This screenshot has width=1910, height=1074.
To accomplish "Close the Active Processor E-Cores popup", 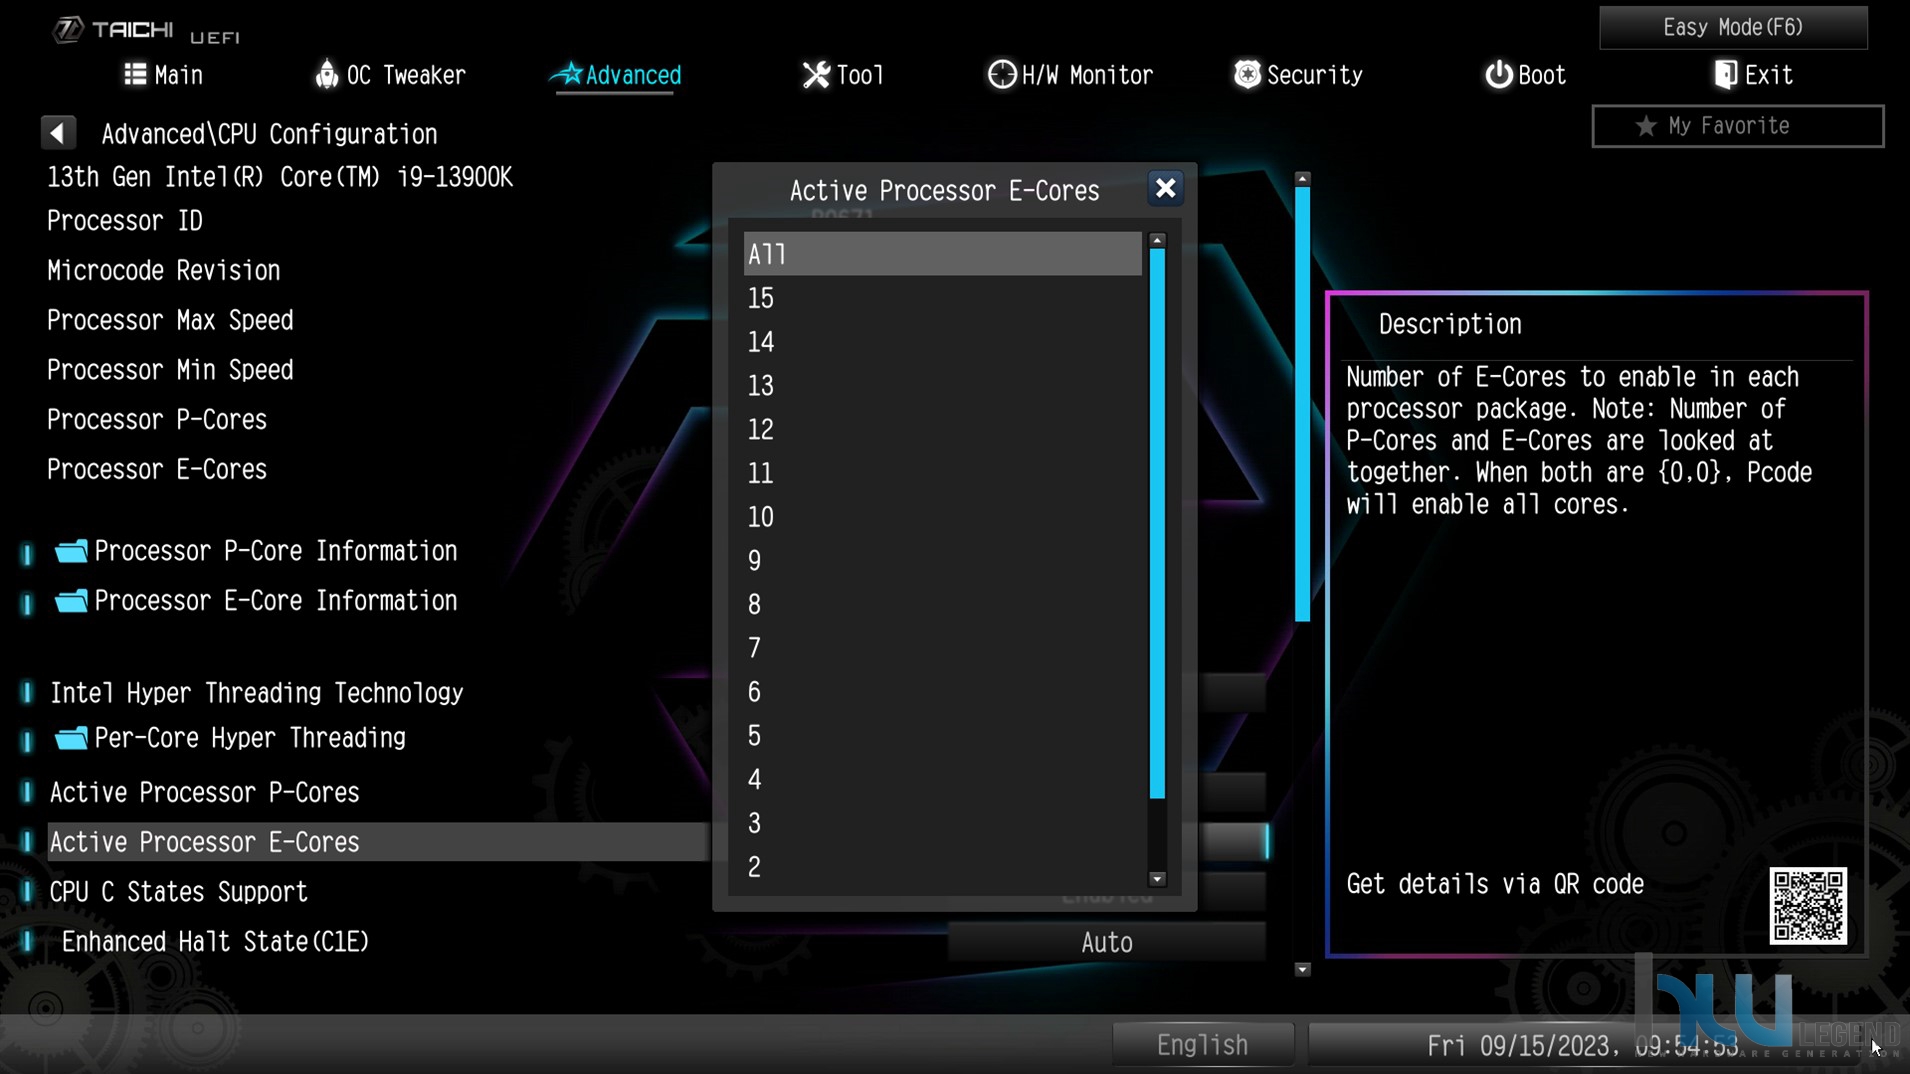I will [1165, 189].
